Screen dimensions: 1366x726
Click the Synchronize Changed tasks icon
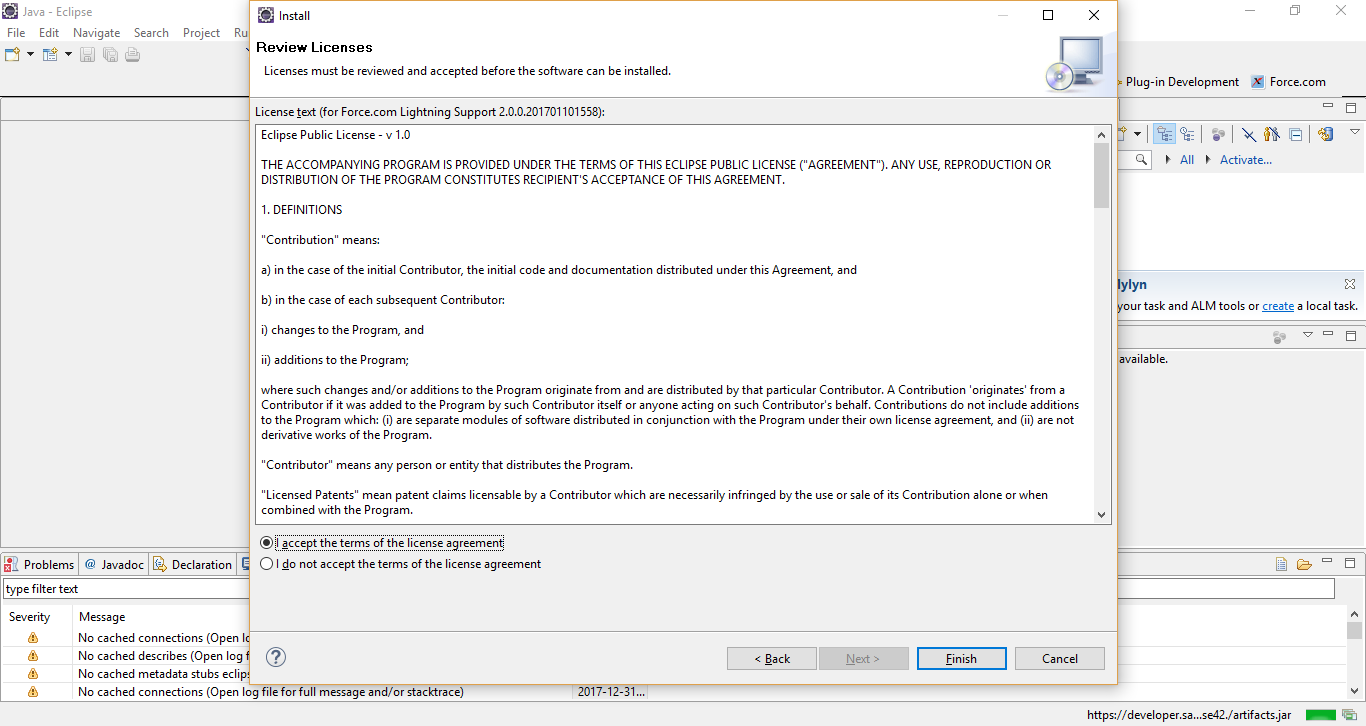[1325, 134]
